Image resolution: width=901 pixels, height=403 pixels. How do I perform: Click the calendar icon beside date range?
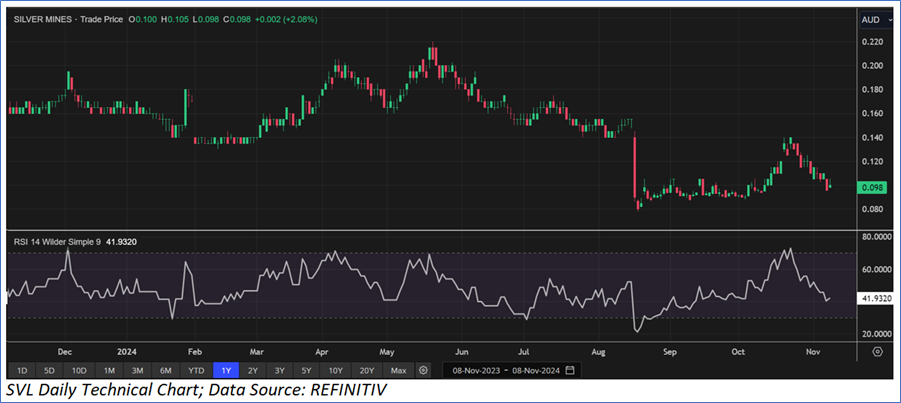(x=569, y=370)
